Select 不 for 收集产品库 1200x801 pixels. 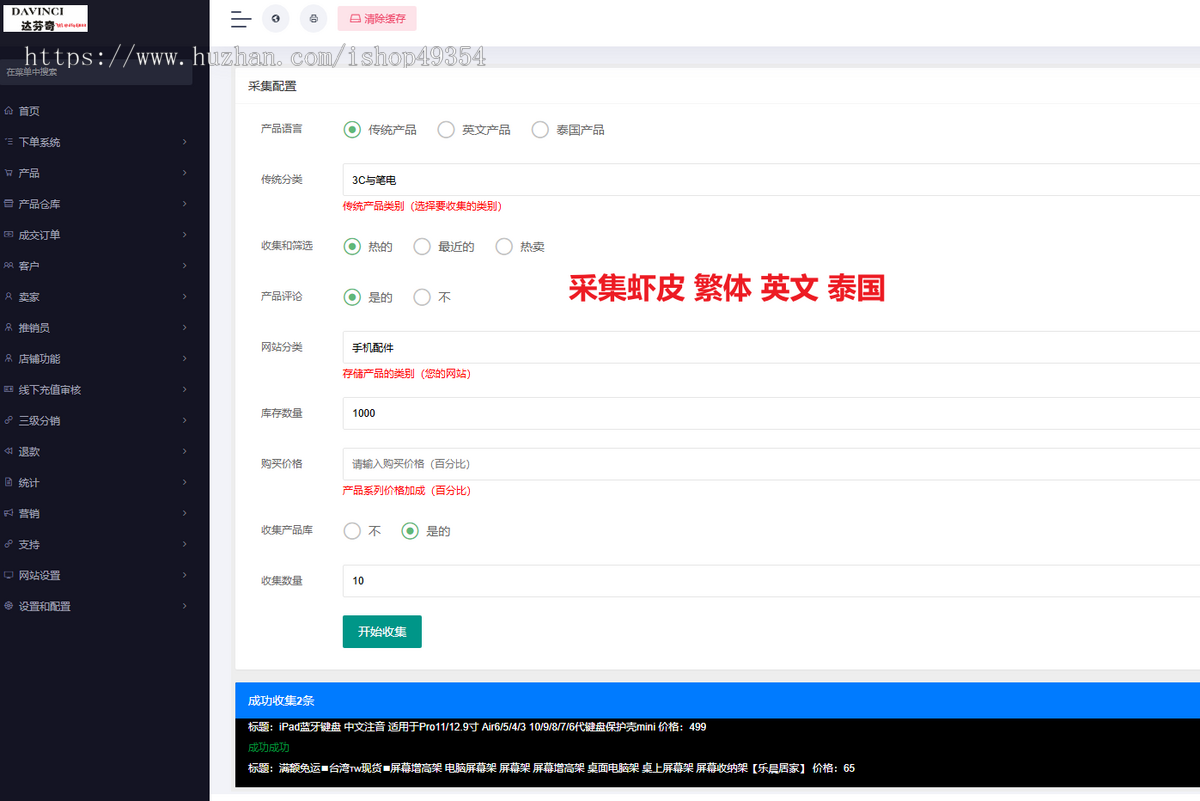(351, 531)
